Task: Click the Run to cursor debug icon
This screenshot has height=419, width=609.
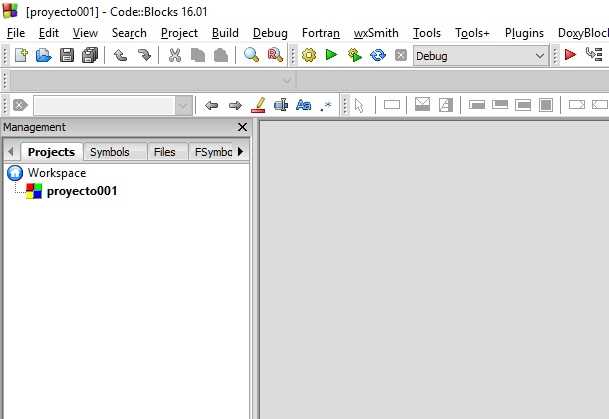Action: point(594,54)
